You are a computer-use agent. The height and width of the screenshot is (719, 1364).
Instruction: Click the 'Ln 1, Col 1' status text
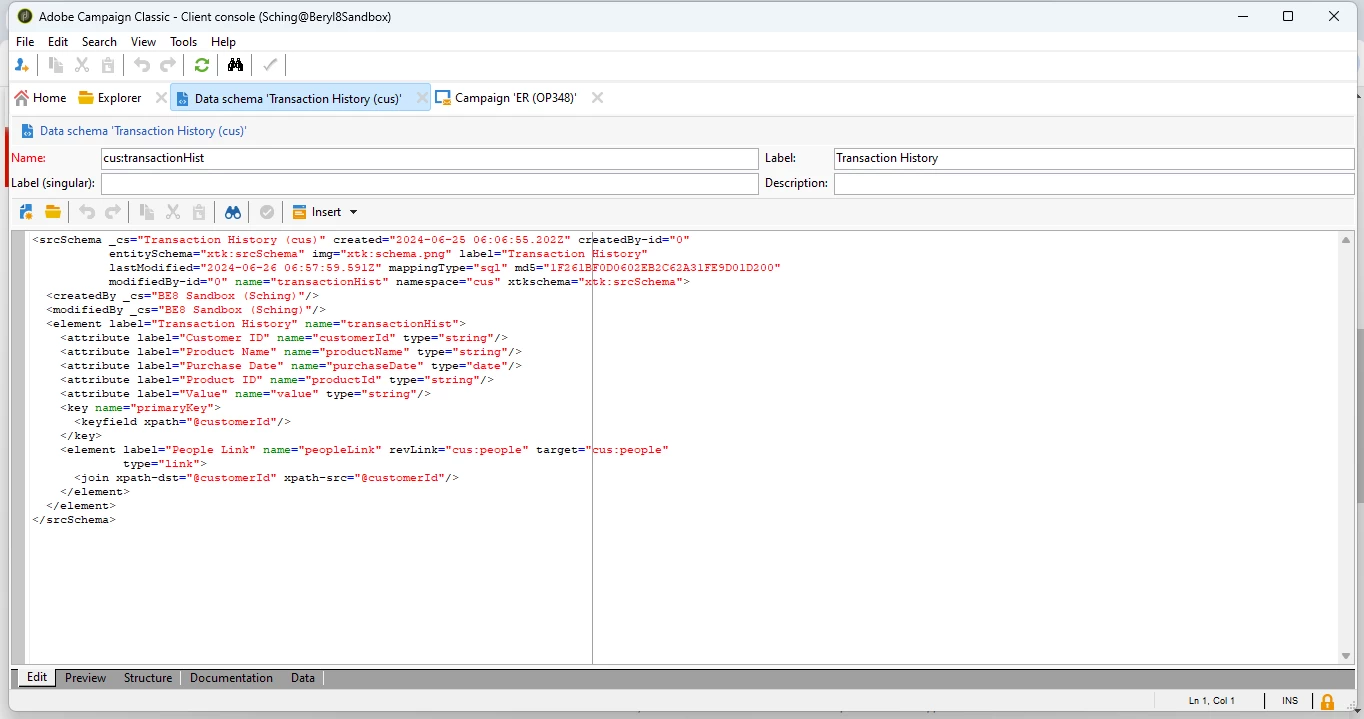point(1212,701)
